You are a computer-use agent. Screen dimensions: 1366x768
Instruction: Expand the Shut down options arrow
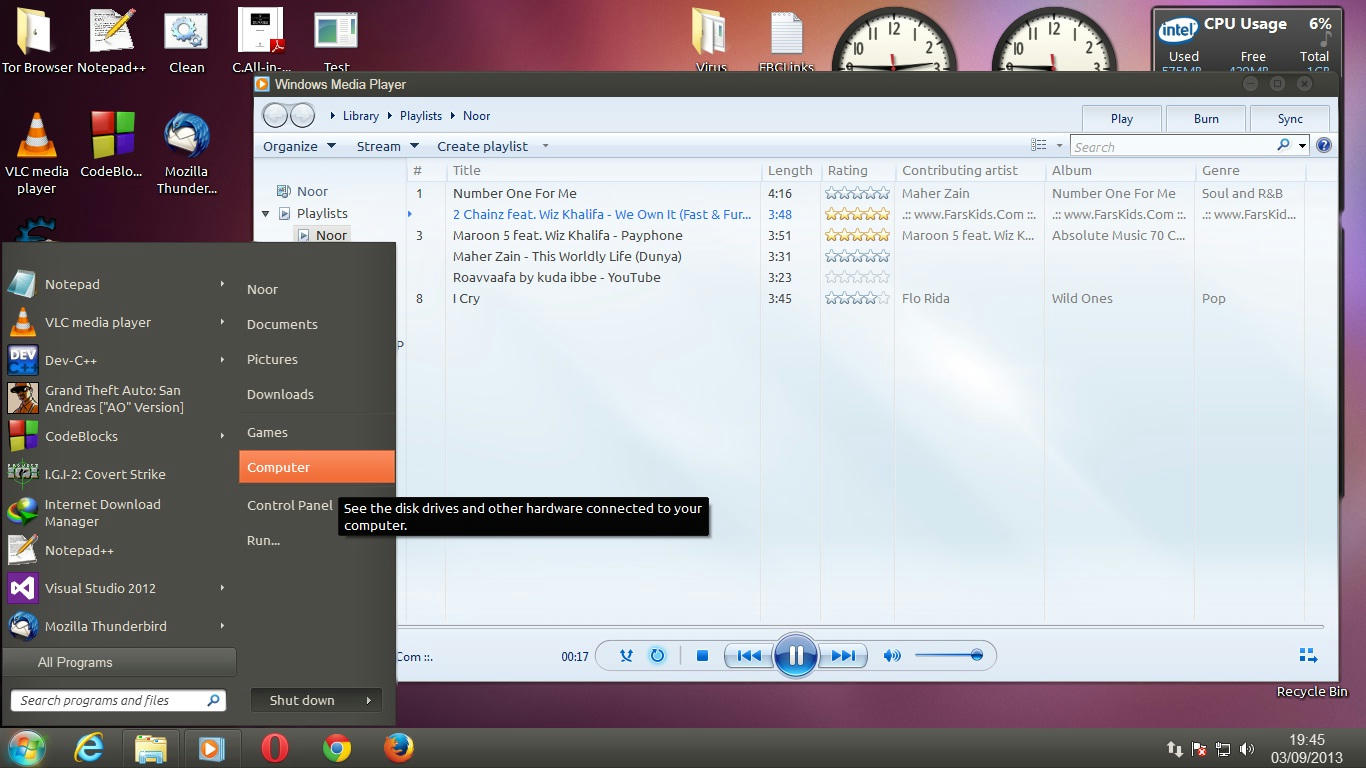(369, 700)
